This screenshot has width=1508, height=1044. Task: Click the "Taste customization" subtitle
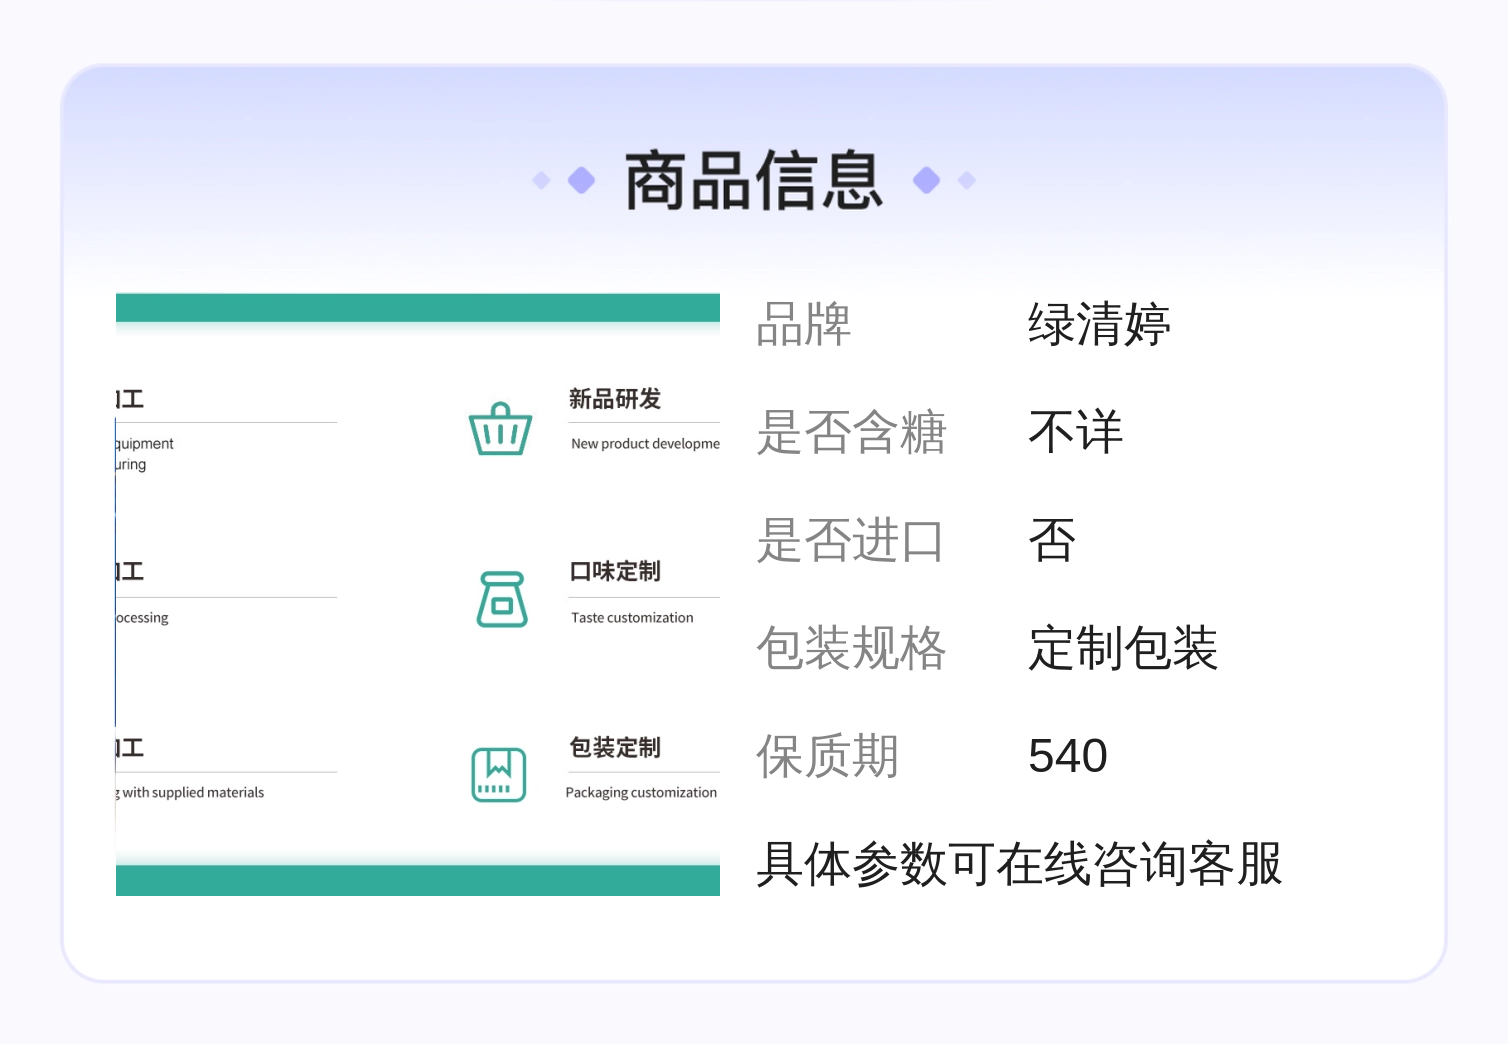pyautogui.click(x=632, y=618)
